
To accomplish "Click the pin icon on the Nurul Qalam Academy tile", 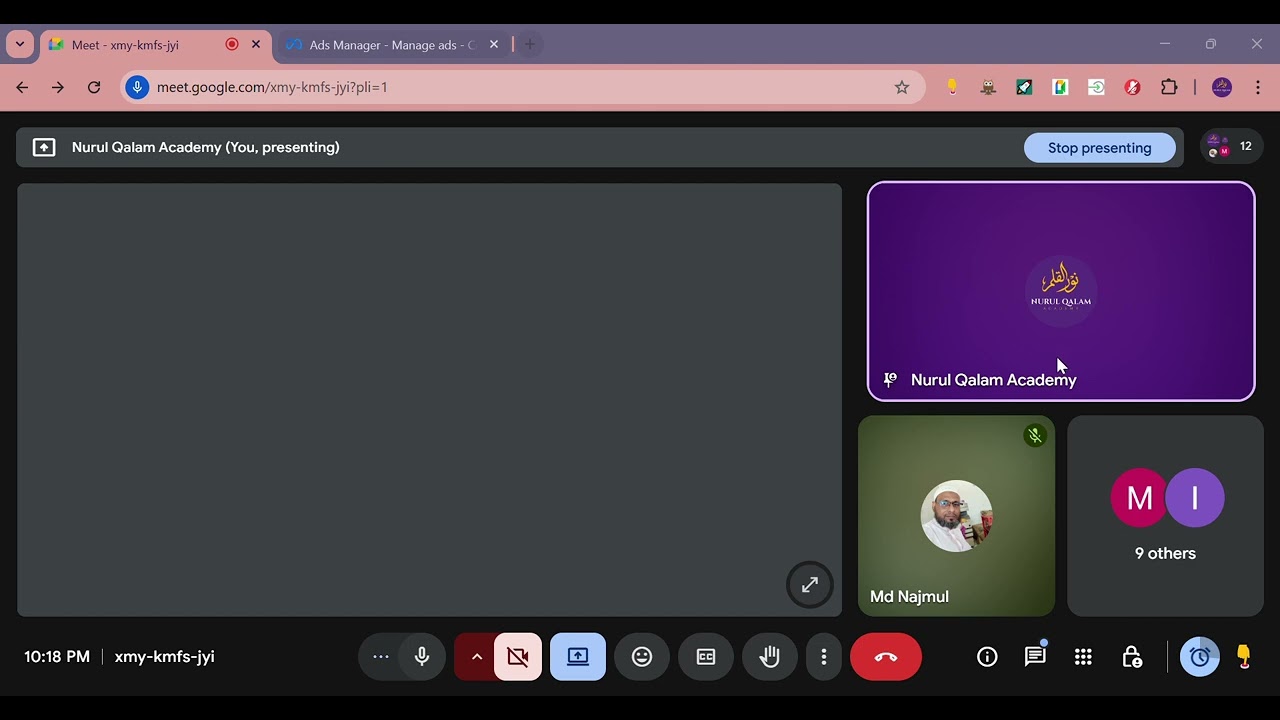I will 889,380.
